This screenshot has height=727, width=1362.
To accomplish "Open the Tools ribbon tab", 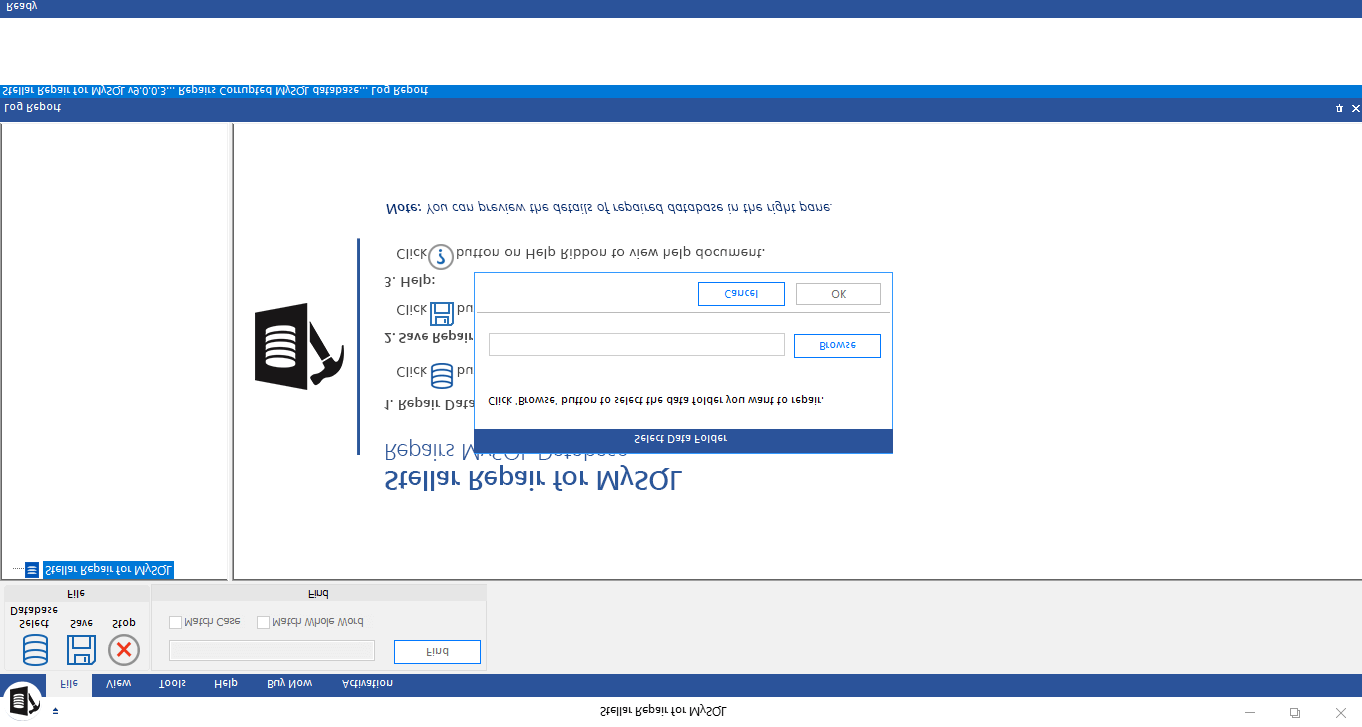I will click(x=172, y=684).
